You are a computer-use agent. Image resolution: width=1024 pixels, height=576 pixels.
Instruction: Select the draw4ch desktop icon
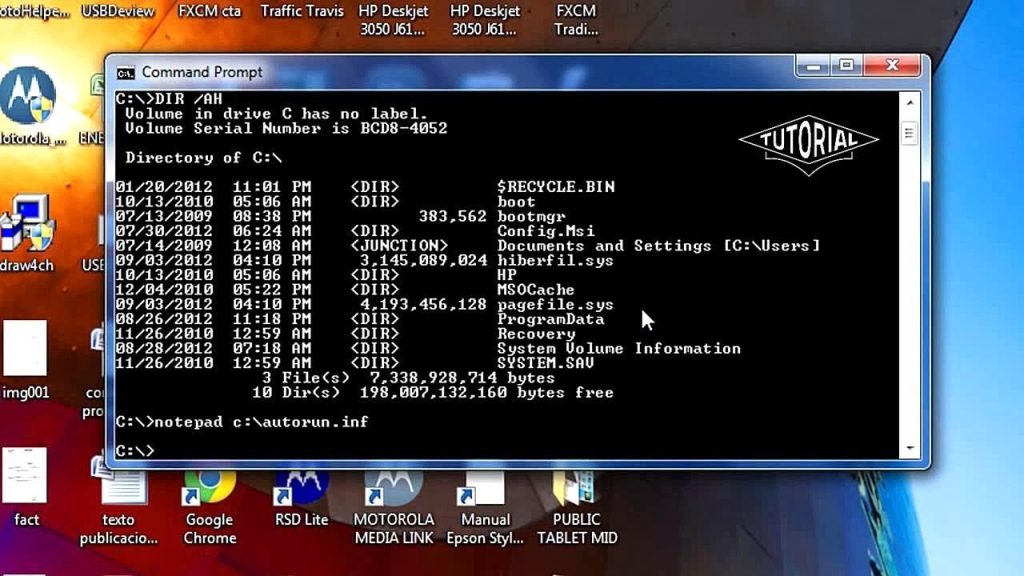coord(27,233)
